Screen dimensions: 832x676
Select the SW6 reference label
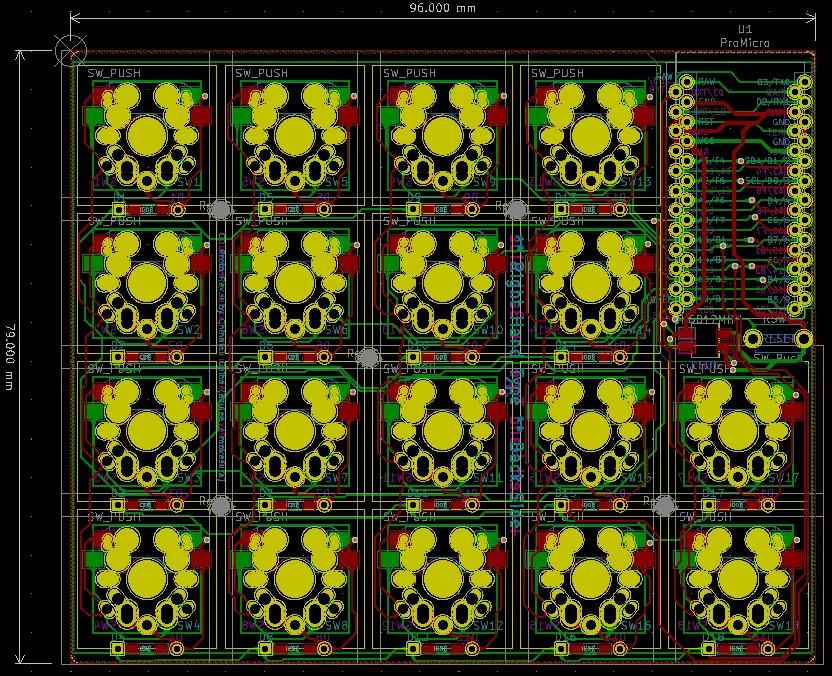(337, 330)
